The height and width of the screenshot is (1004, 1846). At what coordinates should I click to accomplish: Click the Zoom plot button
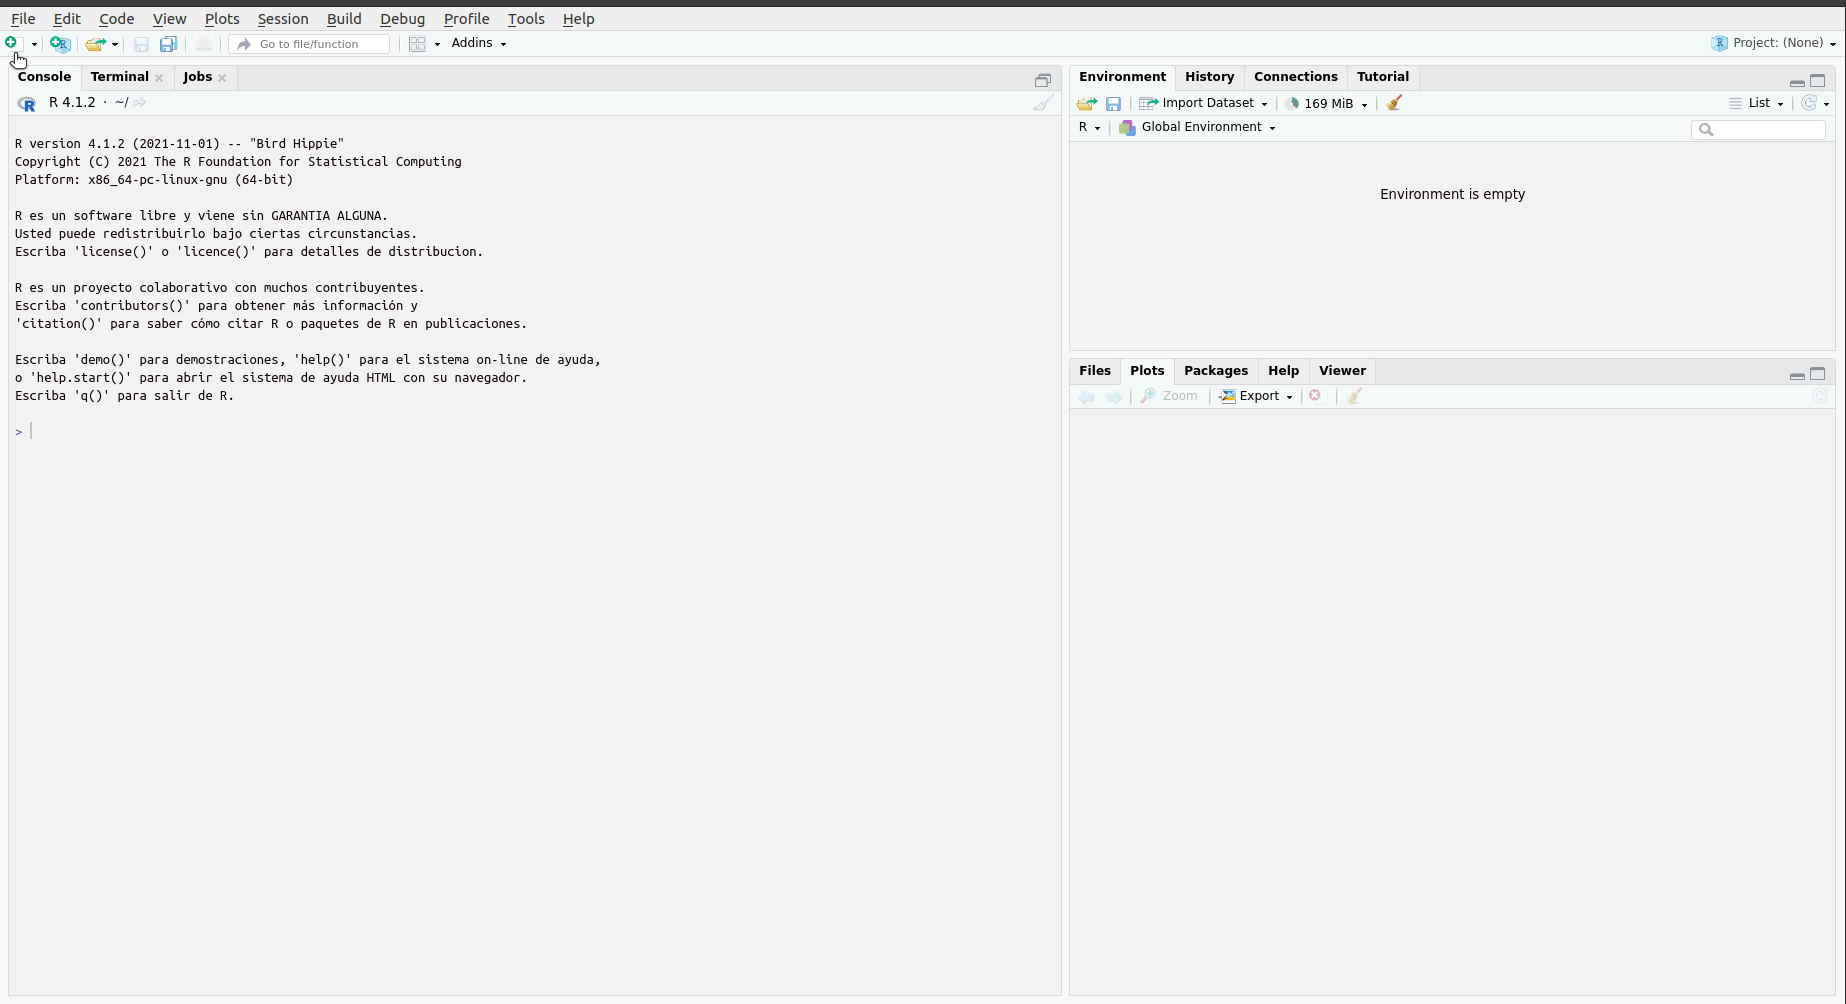coord(1169,396)
